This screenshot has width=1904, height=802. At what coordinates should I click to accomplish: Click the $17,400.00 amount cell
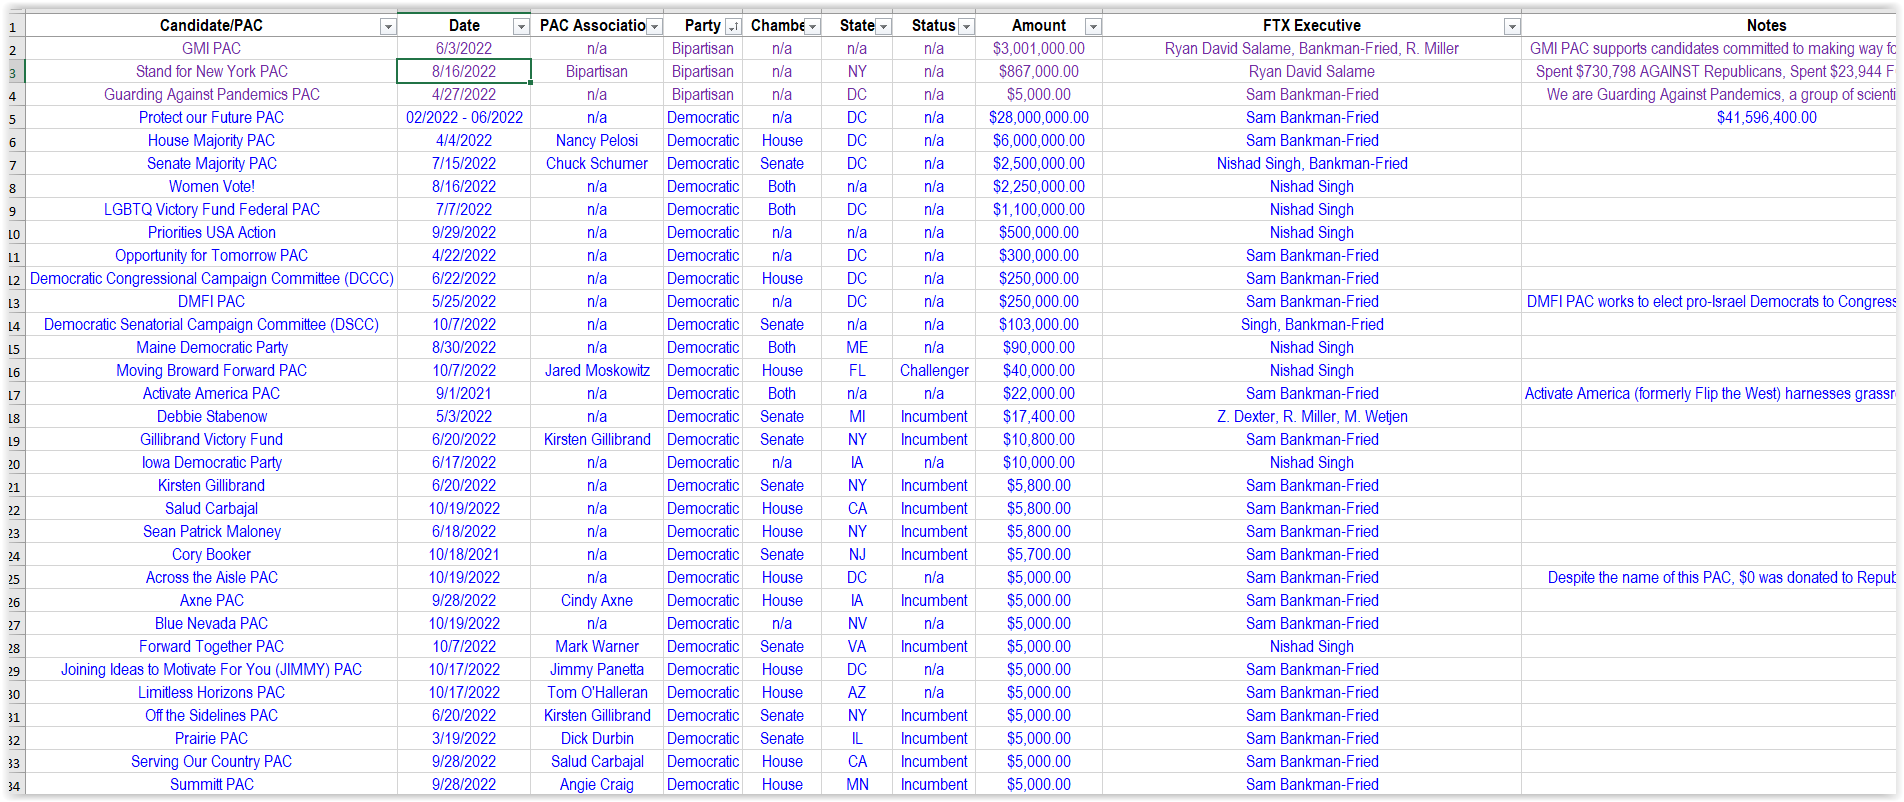[1039, 417]
